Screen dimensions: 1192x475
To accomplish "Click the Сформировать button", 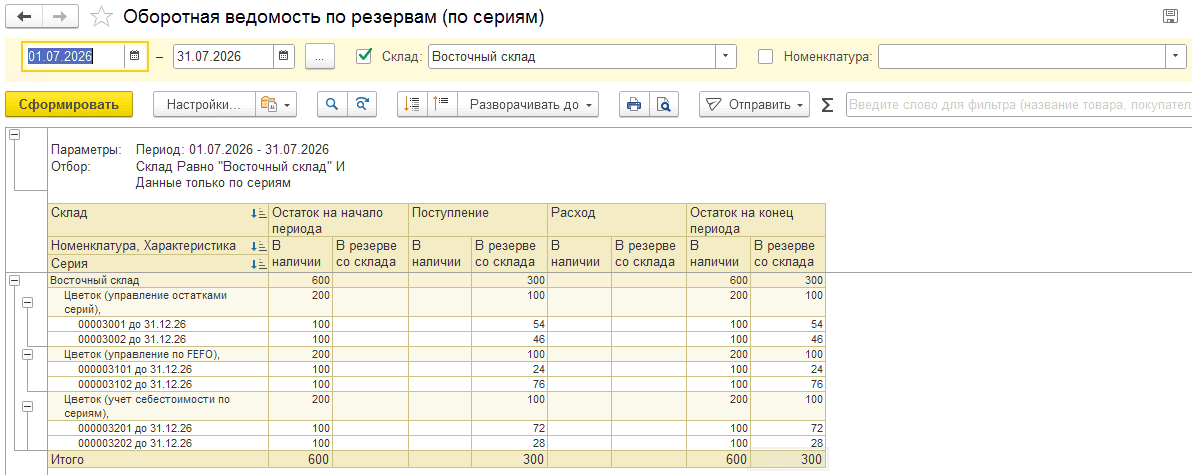I will click(x=69, y=105).
